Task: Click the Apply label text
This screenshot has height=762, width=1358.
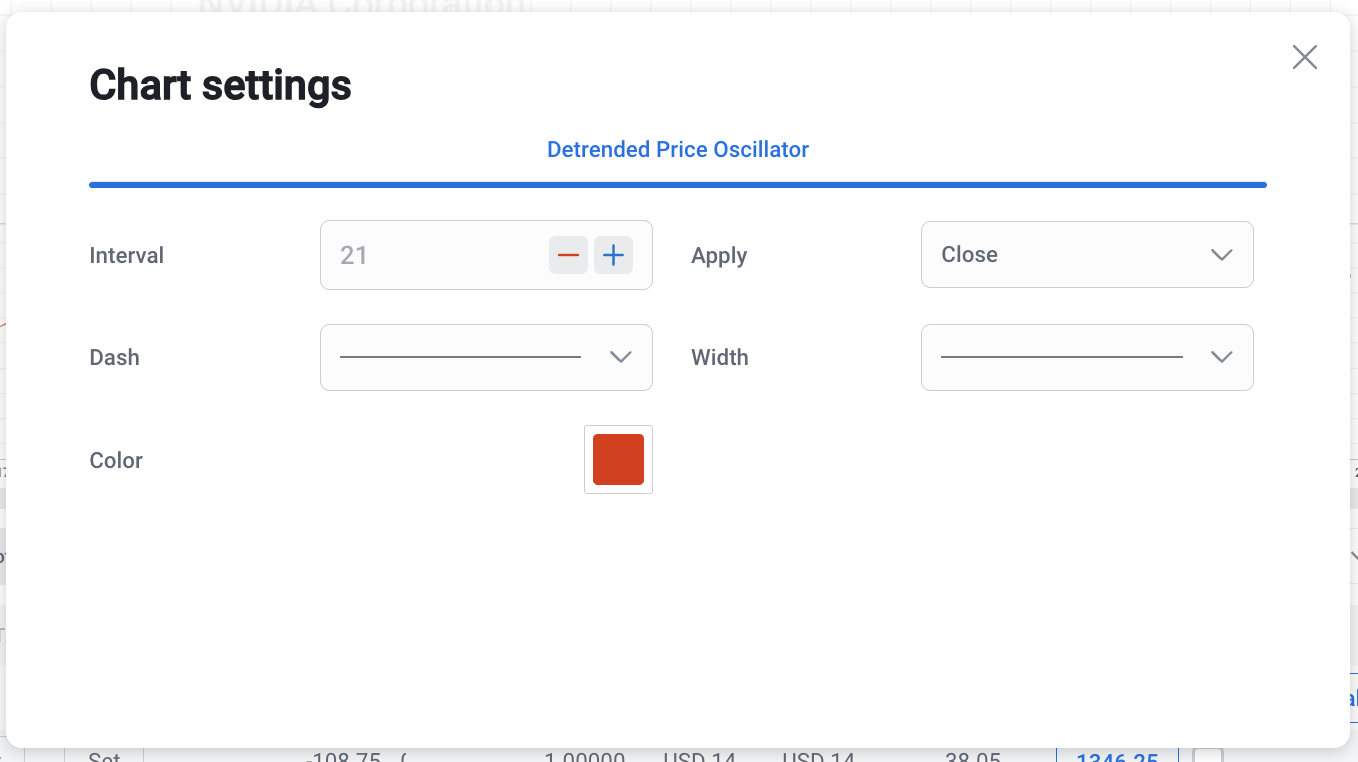Action: [x=719, y=256]
